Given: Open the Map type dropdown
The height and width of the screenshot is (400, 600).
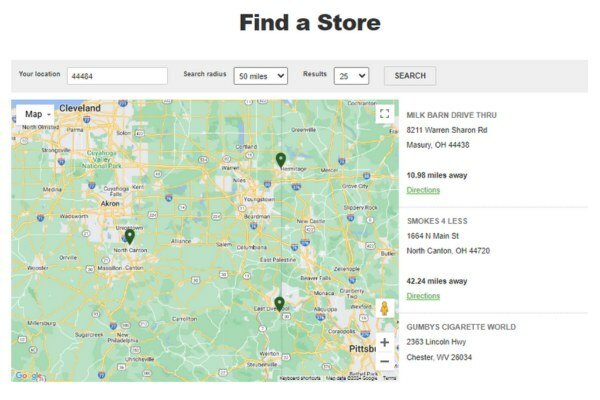Looking at the screenshot, I should (x=35, y=114).
